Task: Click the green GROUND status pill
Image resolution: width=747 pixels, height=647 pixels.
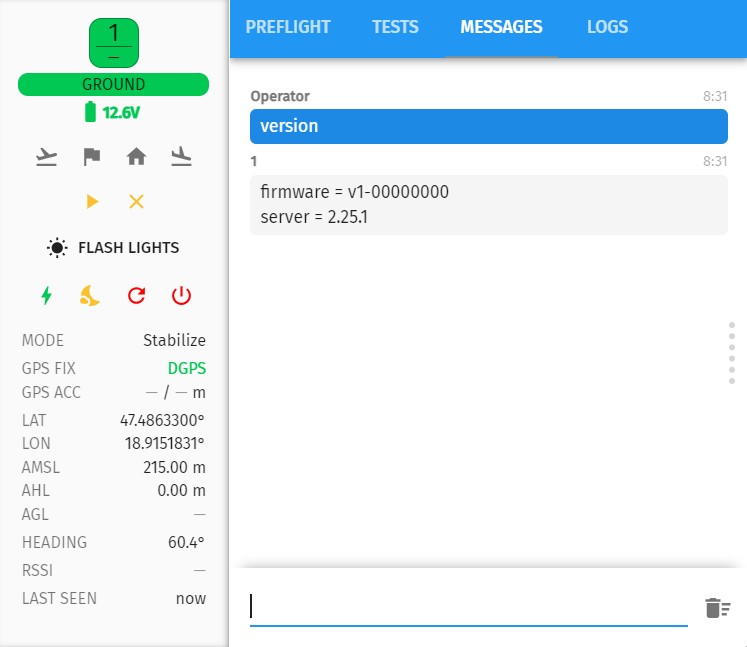Action: (113, 84)
